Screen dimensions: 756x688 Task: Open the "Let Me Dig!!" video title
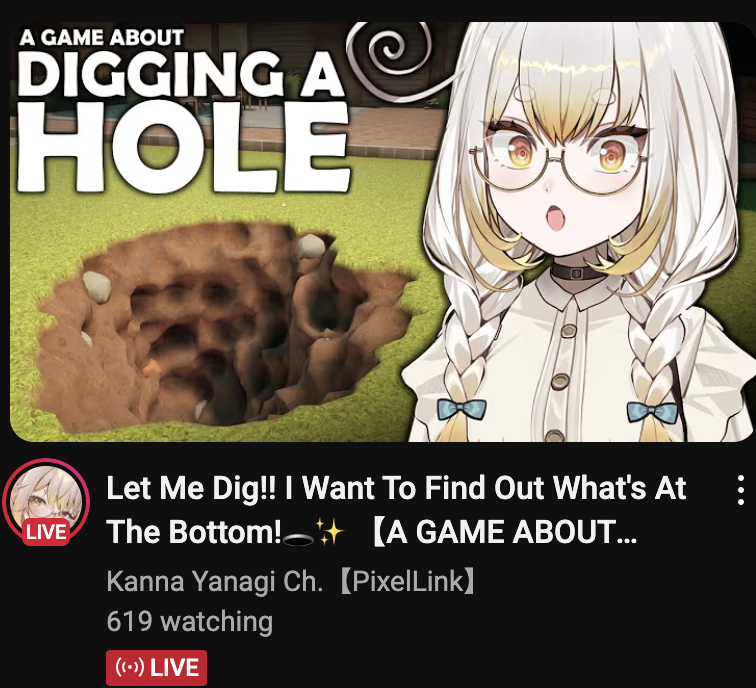click(x=396, y=510)
